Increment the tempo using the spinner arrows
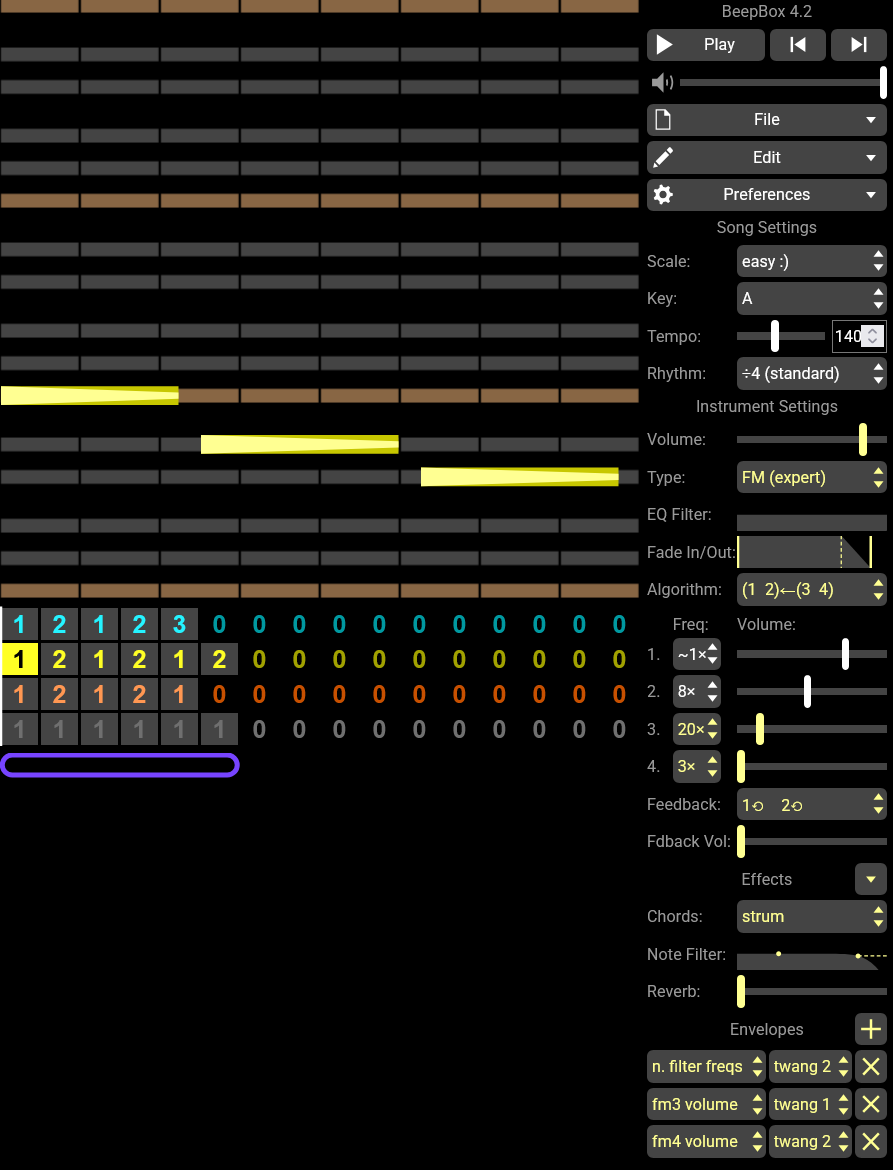Screen dimensions: 893x1170 pyautogui.click(x=873, y=331)
